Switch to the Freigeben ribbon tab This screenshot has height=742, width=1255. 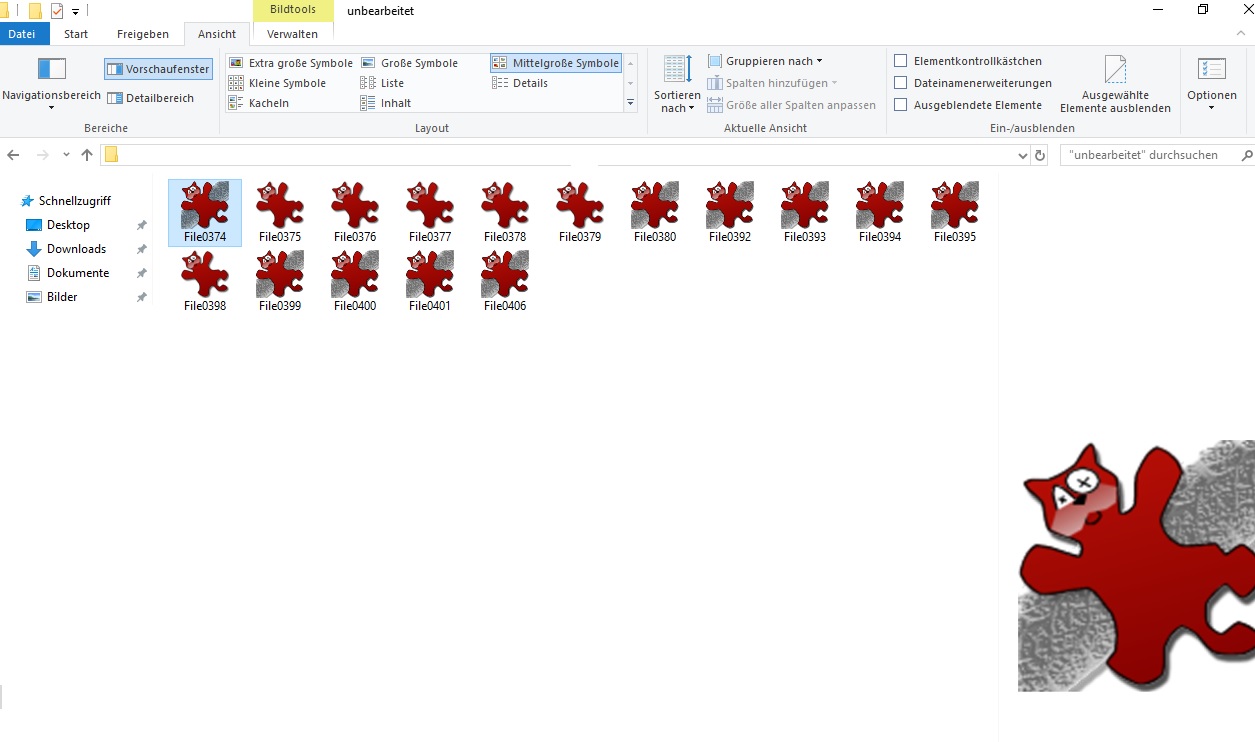coord(142,34)
